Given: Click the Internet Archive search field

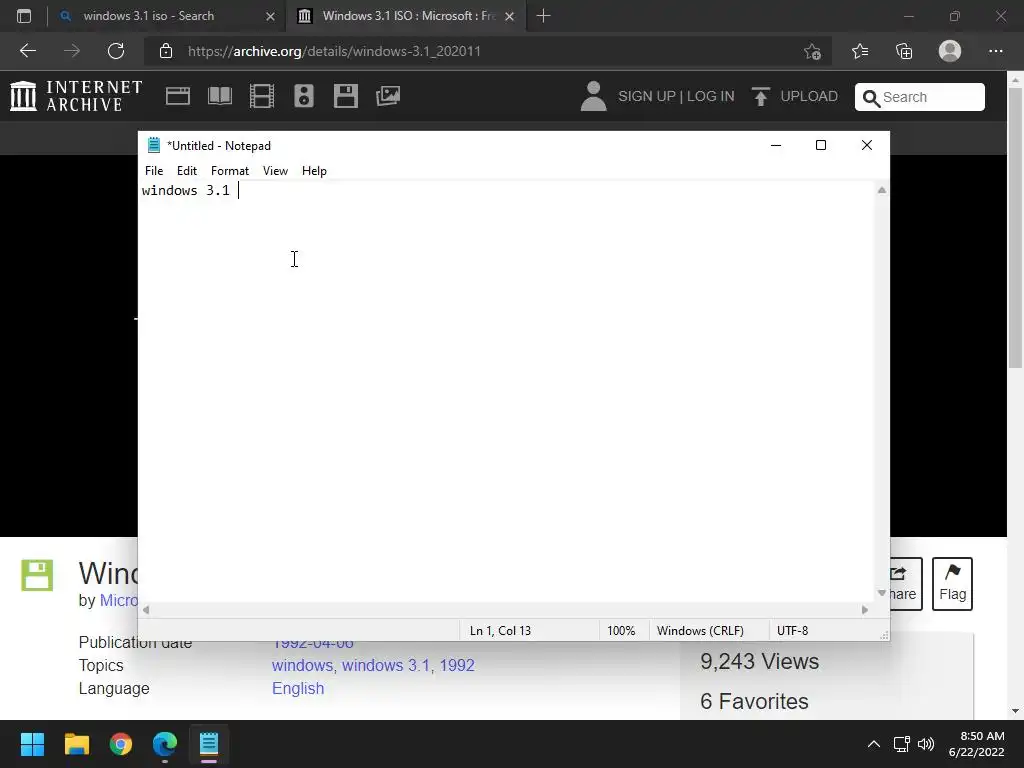Looking at the screenshot, I should [920, 97].
